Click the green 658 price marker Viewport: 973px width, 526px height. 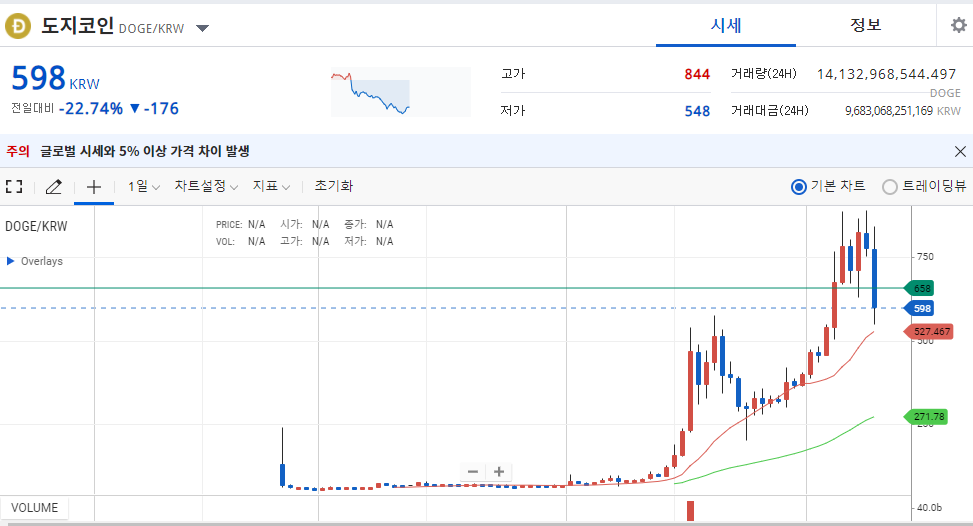[x=920, y=288]
